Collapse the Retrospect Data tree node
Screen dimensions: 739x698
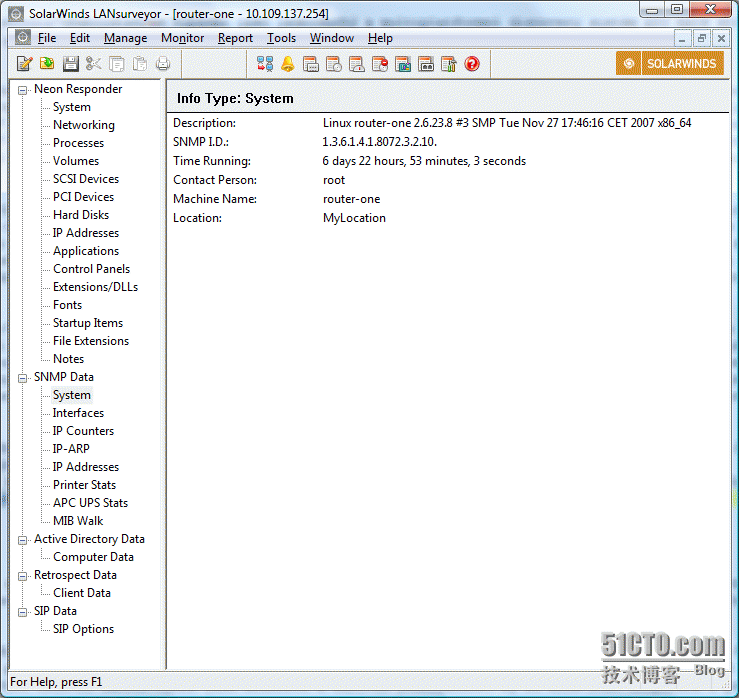pyautogui.click(x=22, y=576)
